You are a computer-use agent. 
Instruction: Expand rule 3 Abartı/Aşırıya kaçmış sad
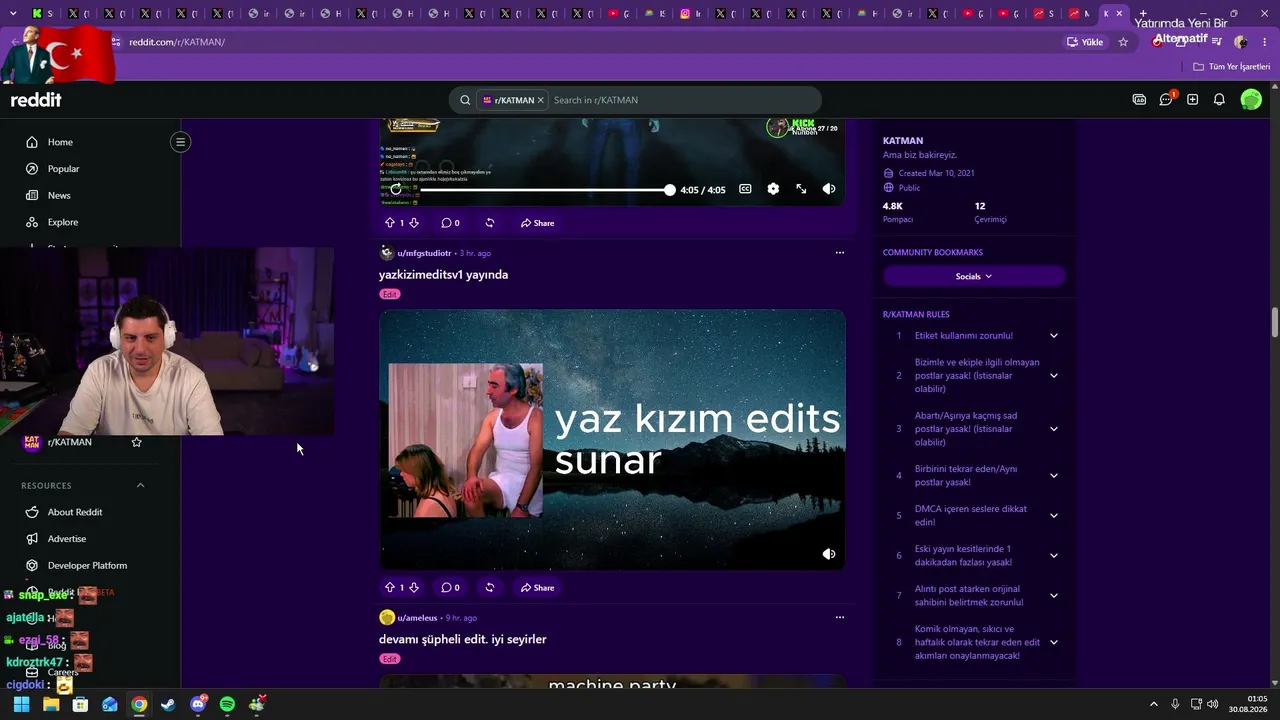pos(1053,429)
